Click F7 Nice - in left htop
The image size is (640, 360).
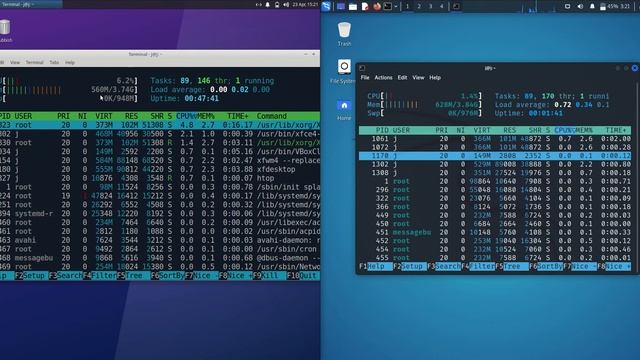point(202,276)
